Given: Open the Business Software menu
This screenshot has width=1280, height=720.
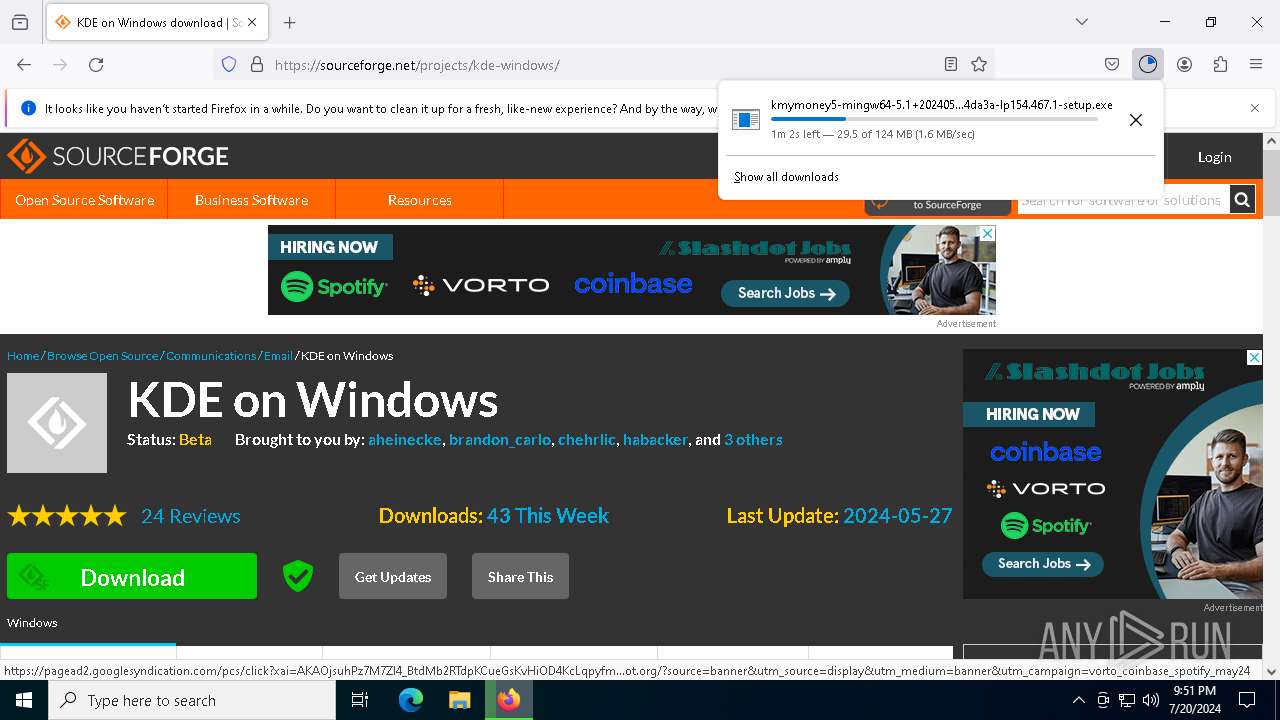Looking at the screenshot, I should [251, 200].
